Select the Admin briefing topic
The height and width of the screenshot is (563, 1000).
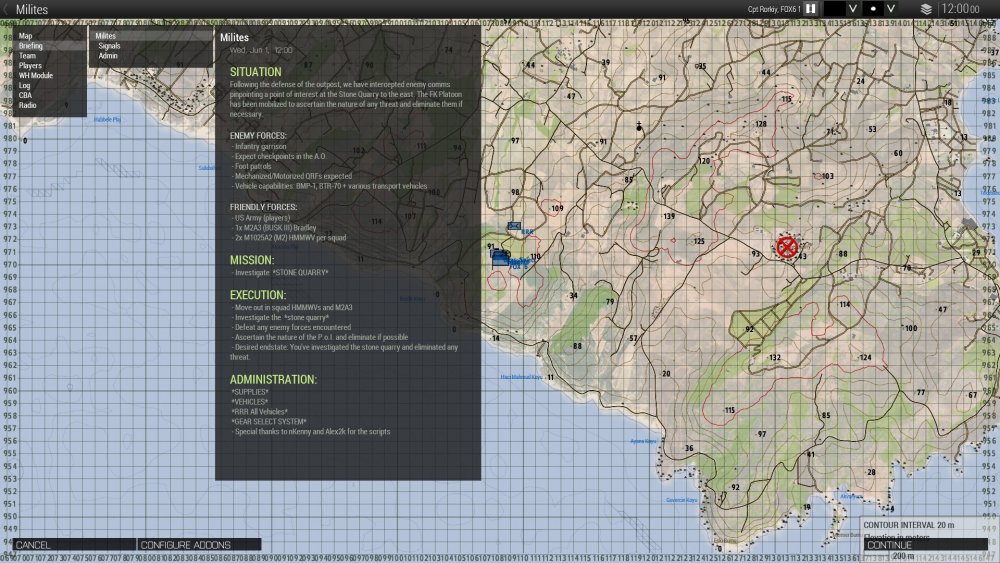(x=108, y=56)
